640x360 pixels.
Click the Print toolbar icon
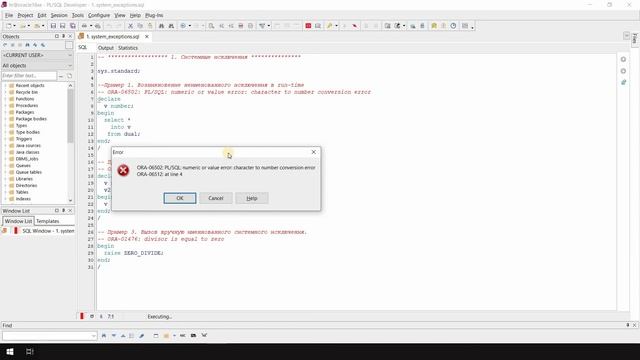[x=84, y=26]
